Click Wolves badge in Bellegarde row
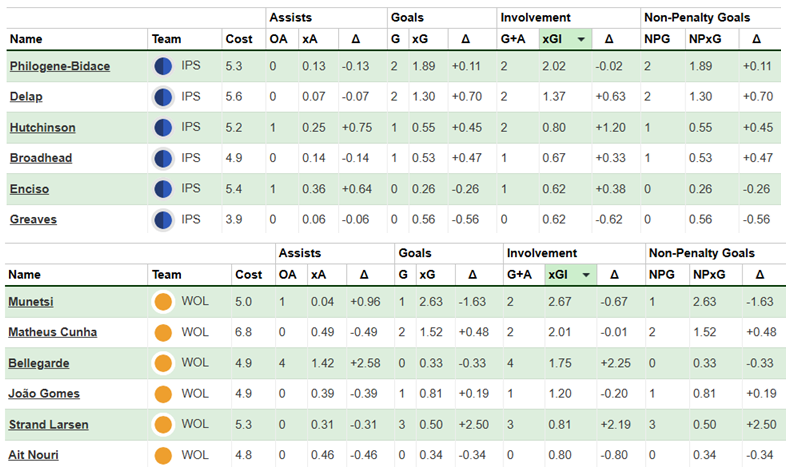Screen dimensions: 789x472 (163, 362)
